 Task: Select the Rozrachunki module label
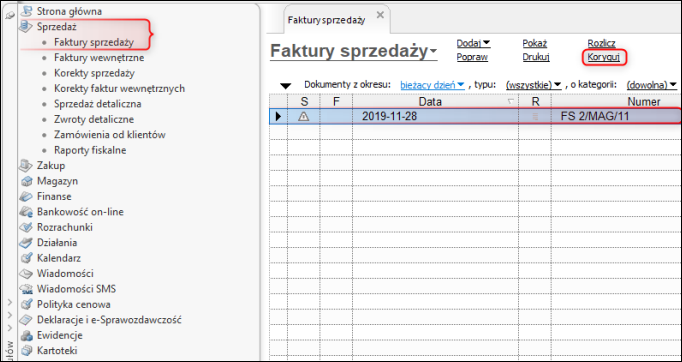pyautogui.click(x=65, y=227)
